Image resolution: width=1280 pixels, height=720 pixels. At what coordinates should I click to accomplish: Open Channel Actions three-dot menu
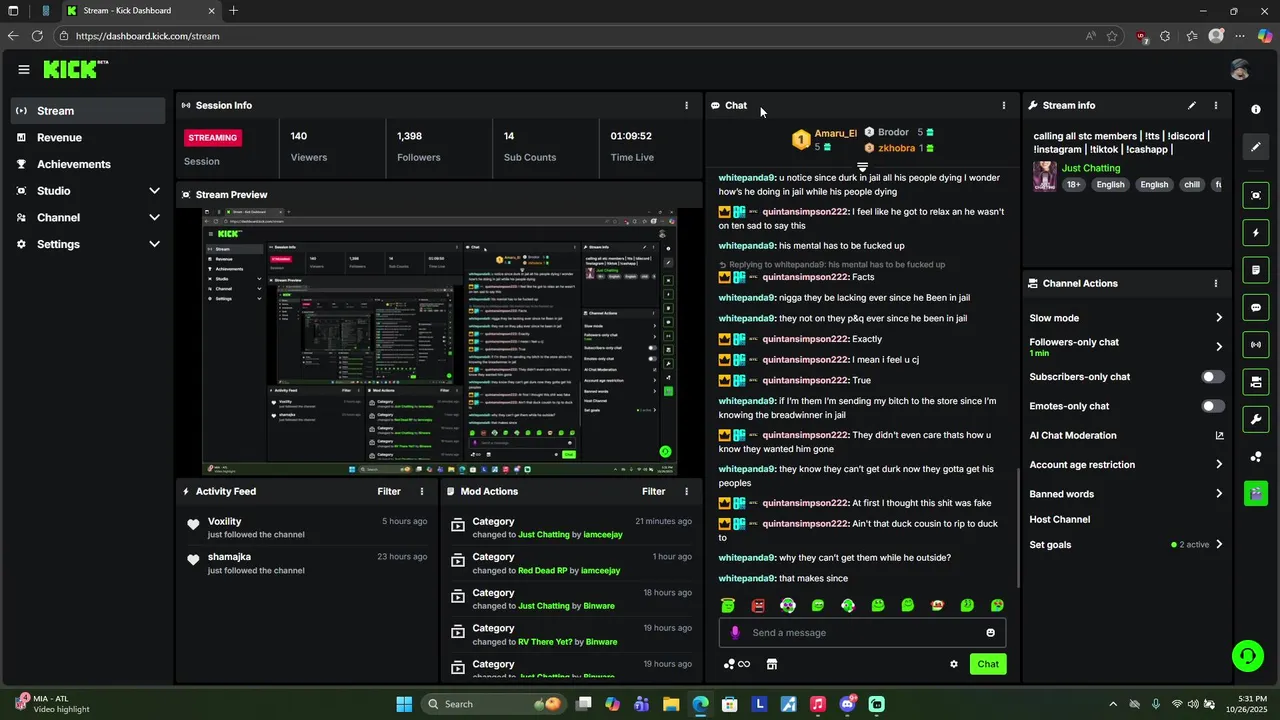(1216, 283)
